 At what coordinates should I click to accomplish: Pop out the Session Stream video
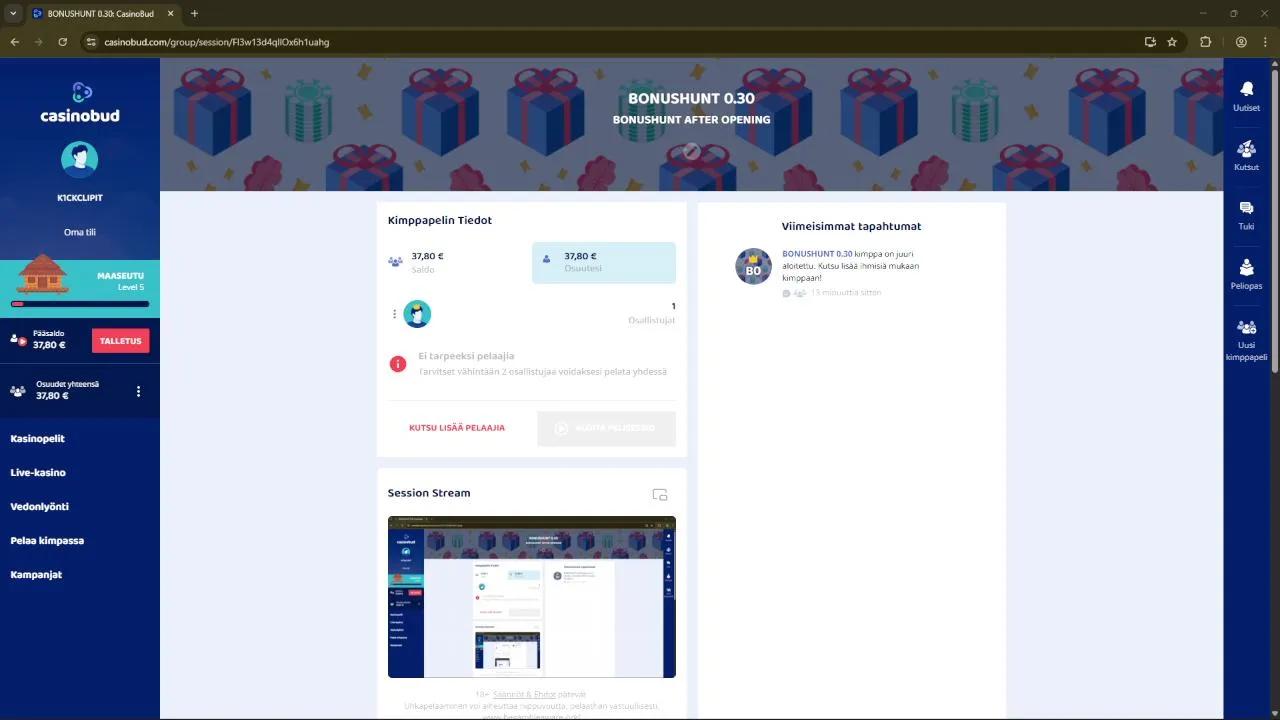click(660, 494)
